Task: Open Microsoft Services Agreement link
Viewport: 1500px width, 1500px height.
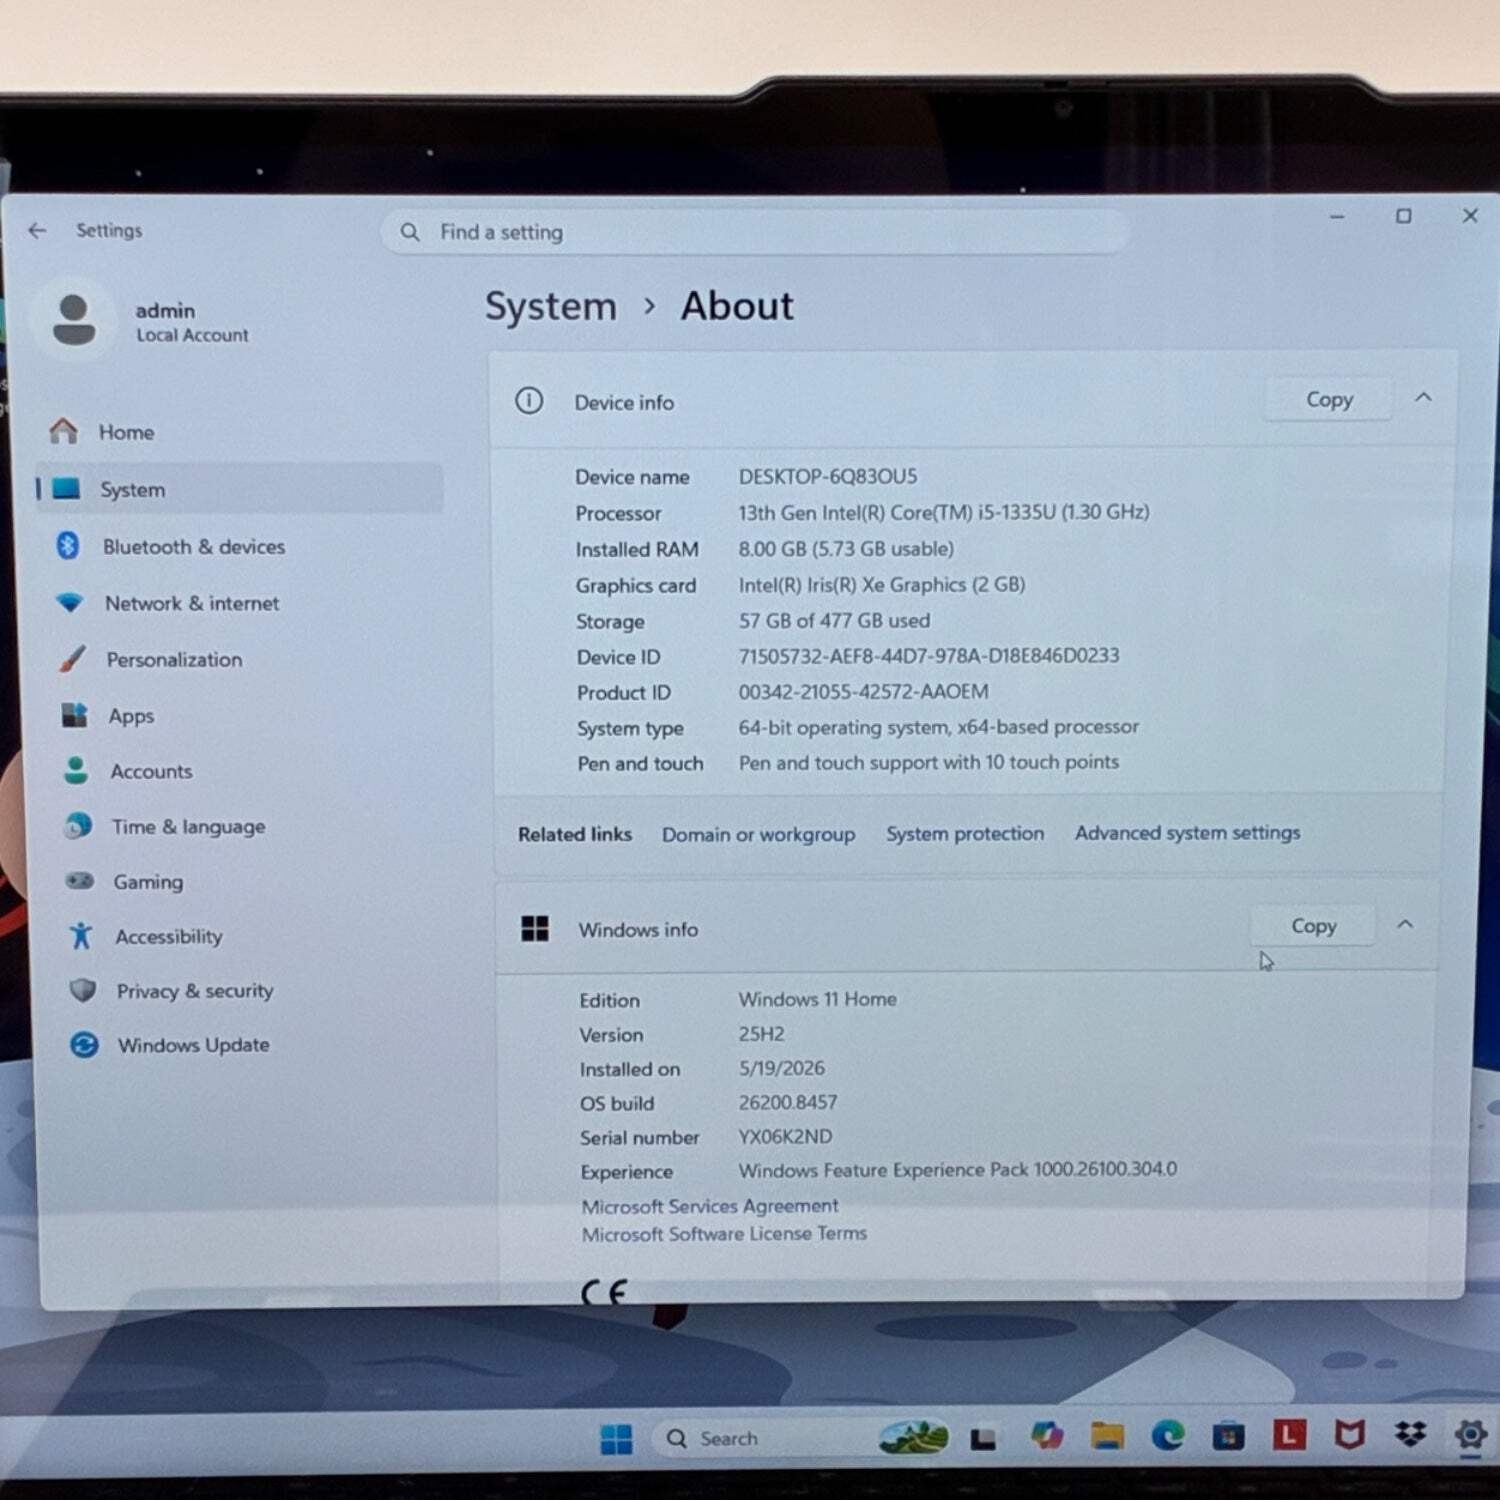Action: pyautogui.click(x=710, y=1206)
